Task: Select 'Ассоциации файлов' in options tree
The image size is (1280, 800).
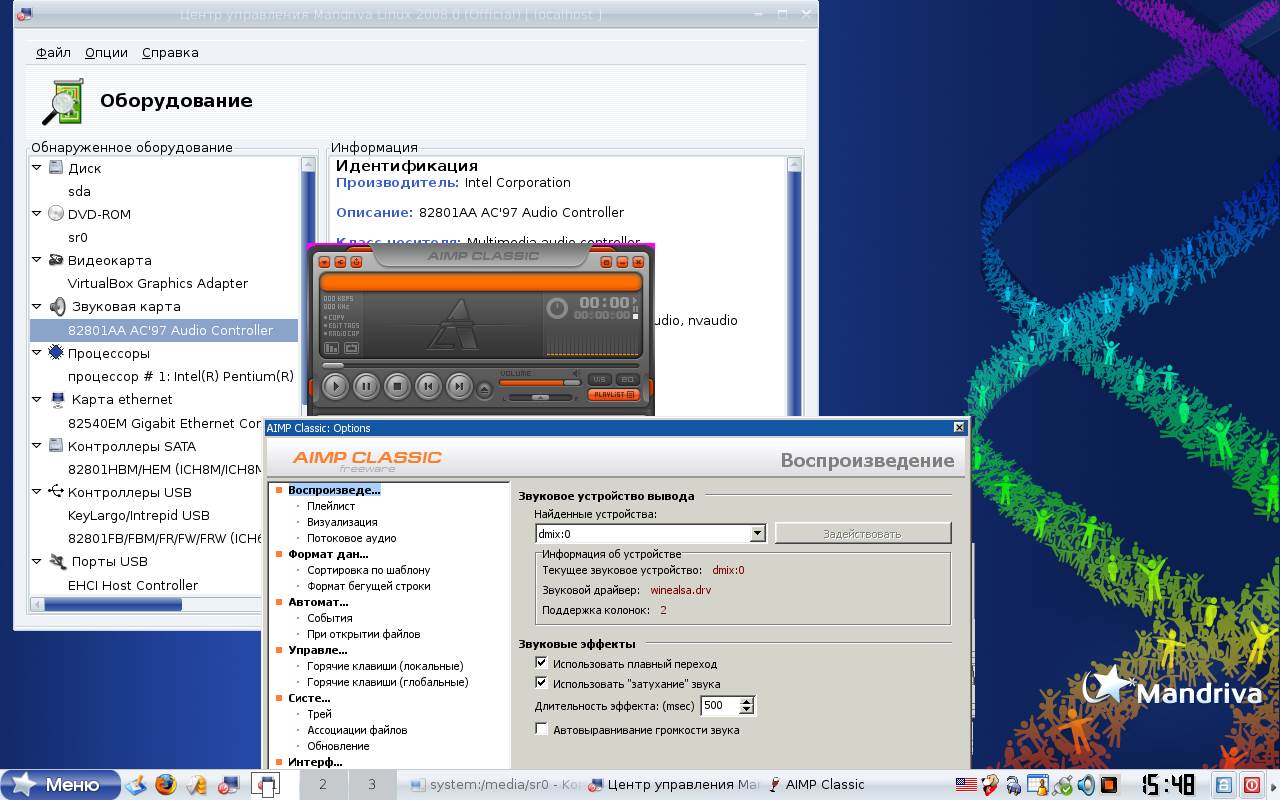Action: tap(357, 730)
